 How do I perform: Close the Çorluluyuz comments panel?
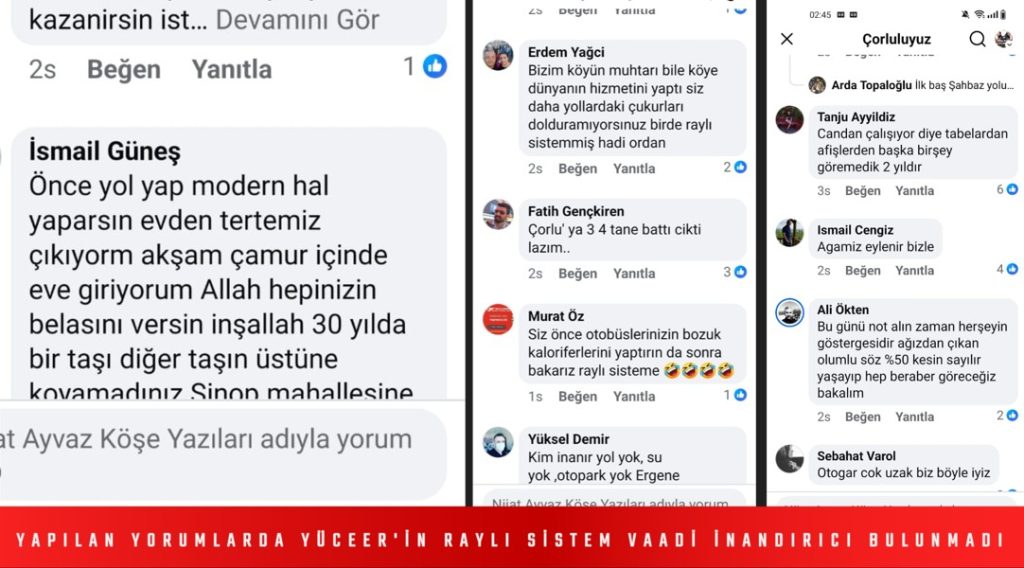pos(787,39)
